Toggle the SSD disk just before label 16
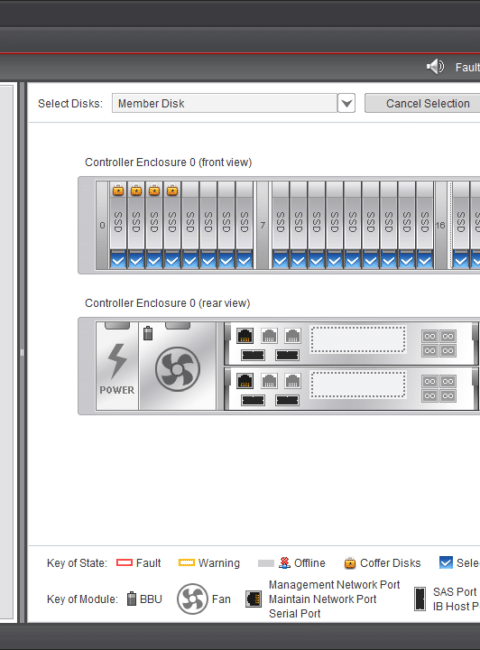Image resolution: width=480 pixels, height=650 pixels. pyautogui.click(x=425, y=260)
